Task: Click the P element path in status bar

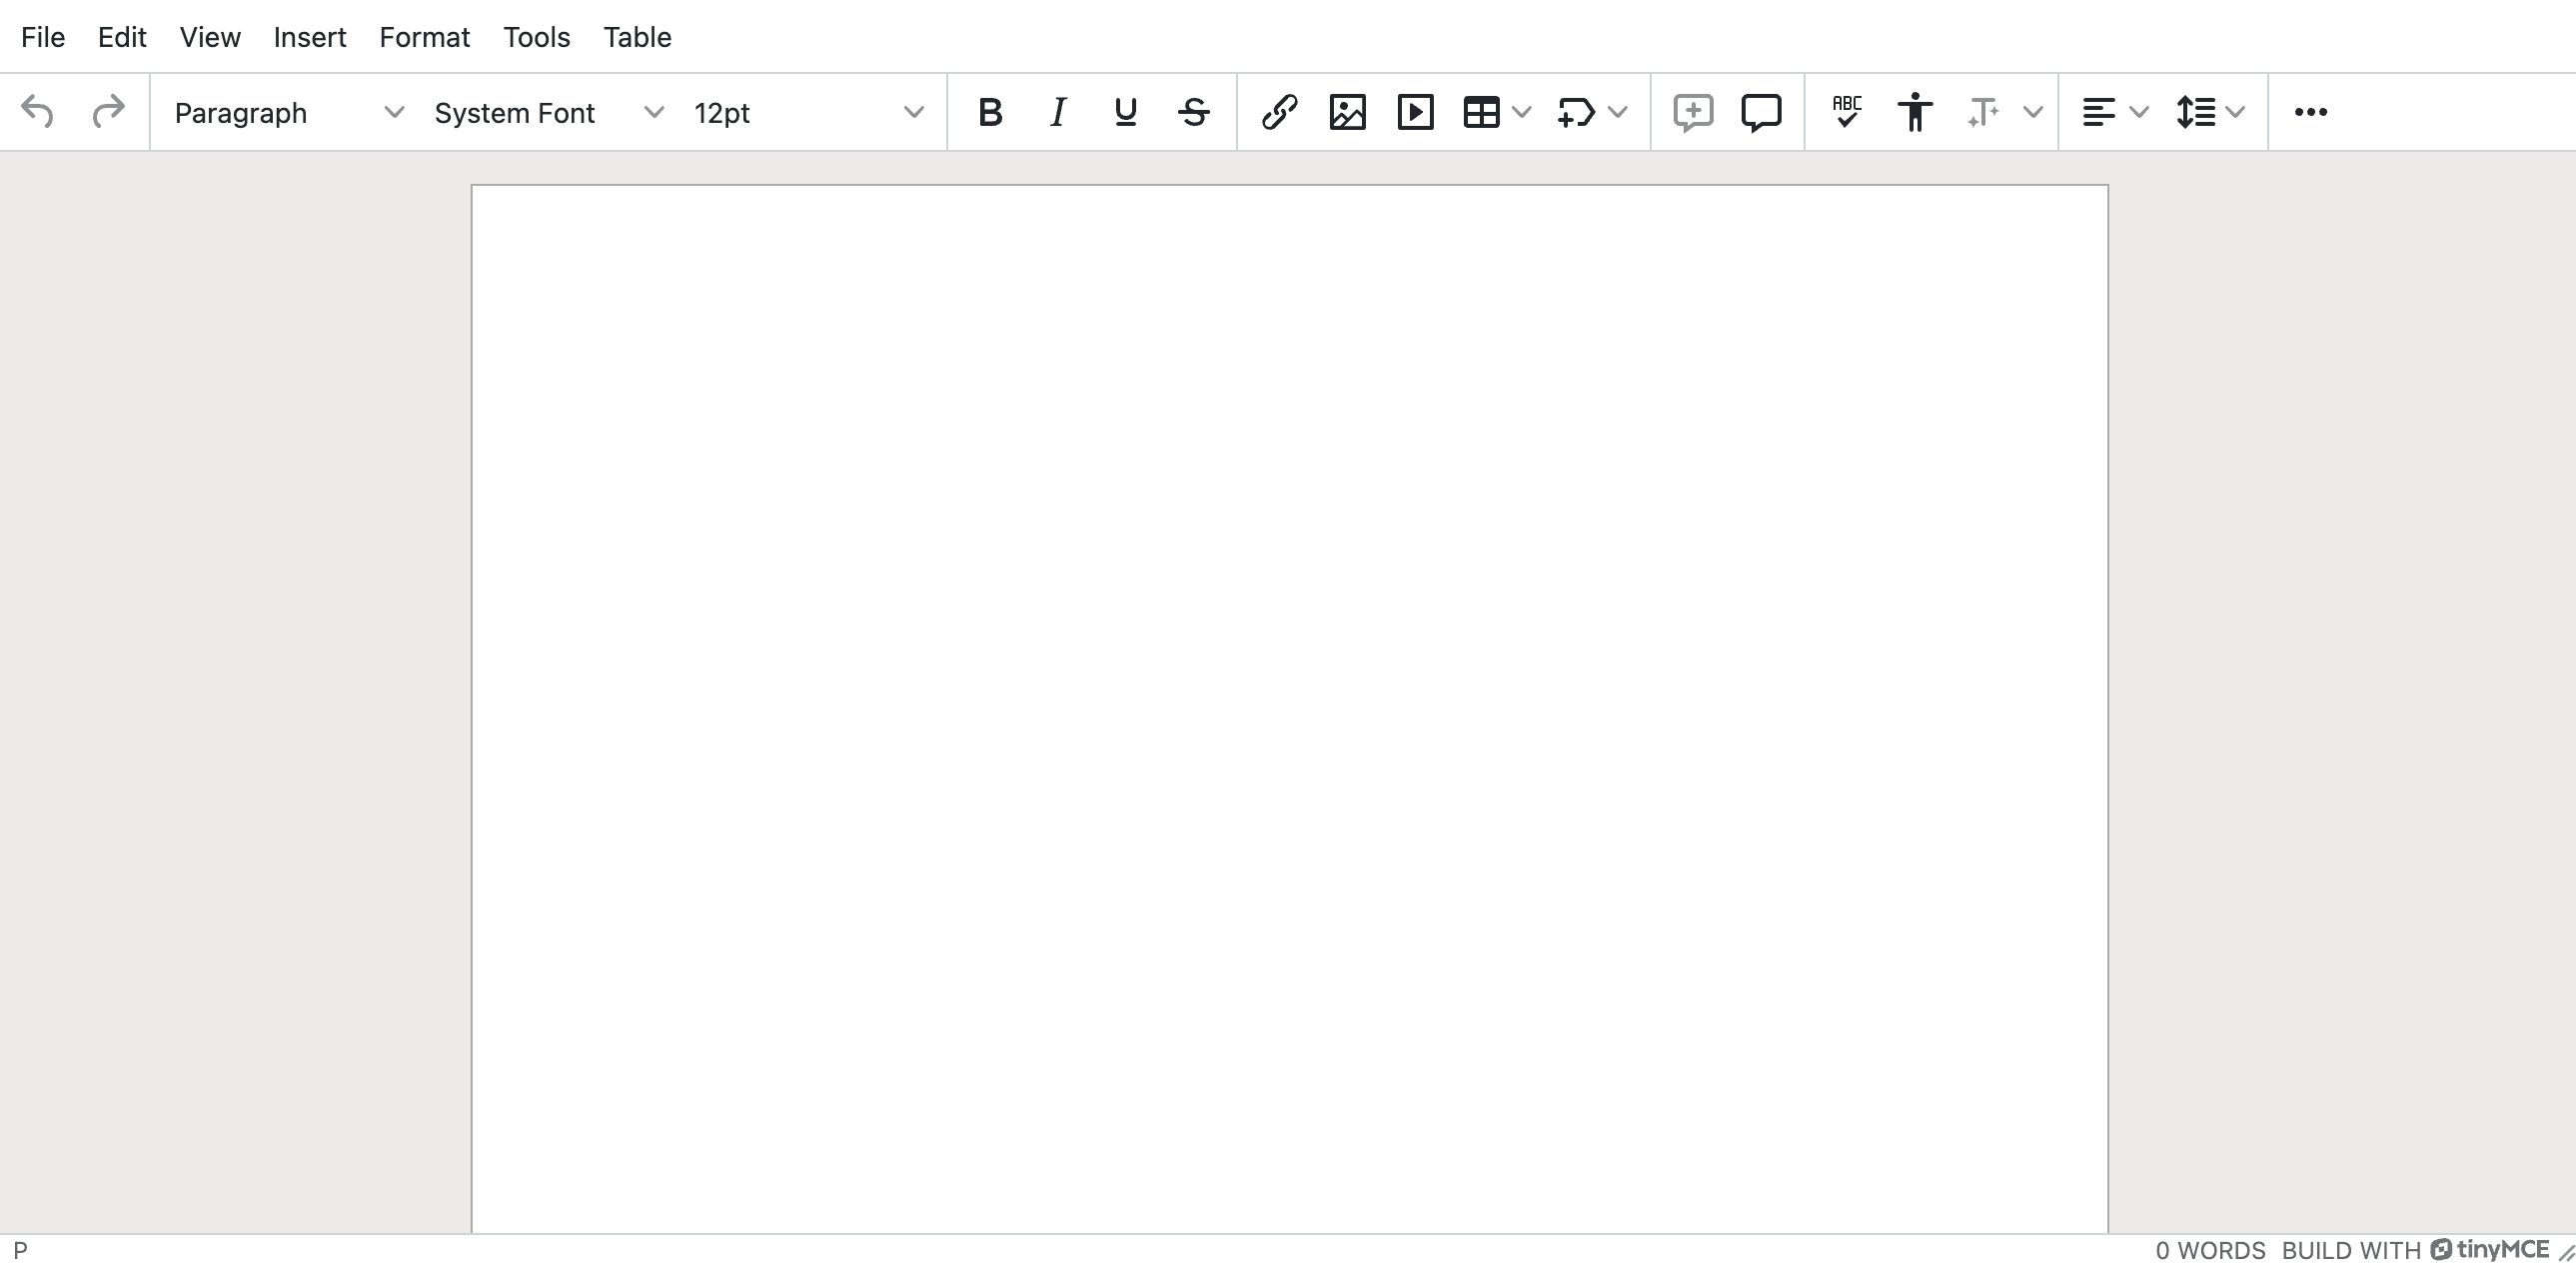Action: click(20, 1250)
